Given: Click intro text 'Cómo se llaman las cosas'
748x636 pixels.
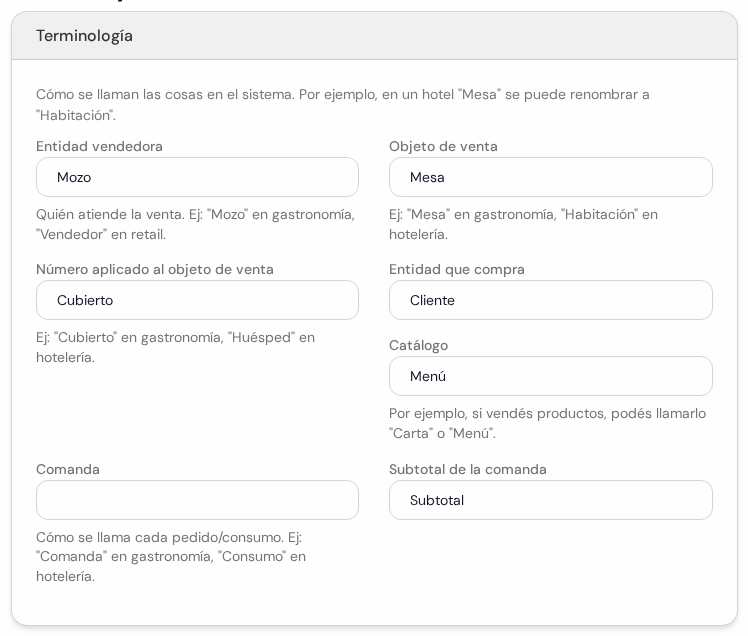Looking at the screenshot, I should [x=343, y=104].
